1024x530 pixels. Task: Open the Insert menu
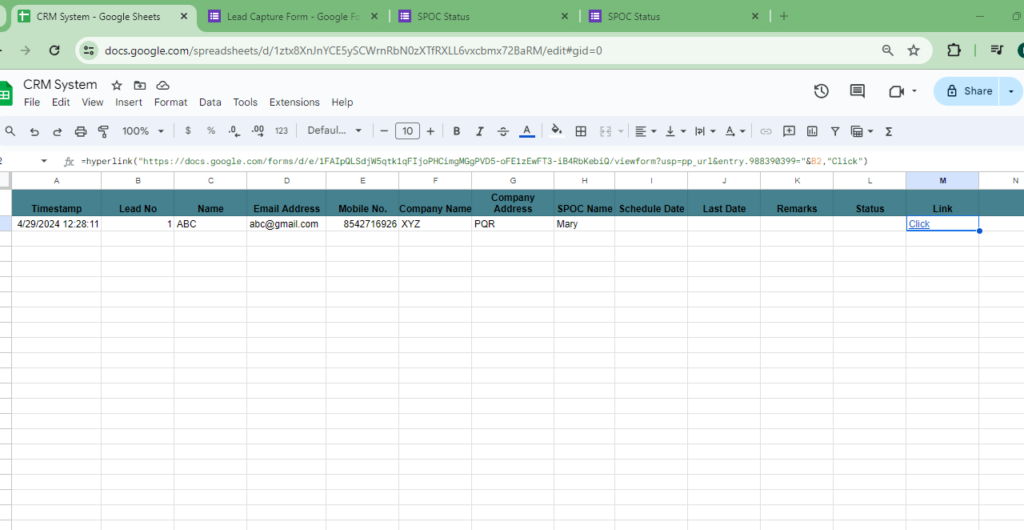coord(129,102)
